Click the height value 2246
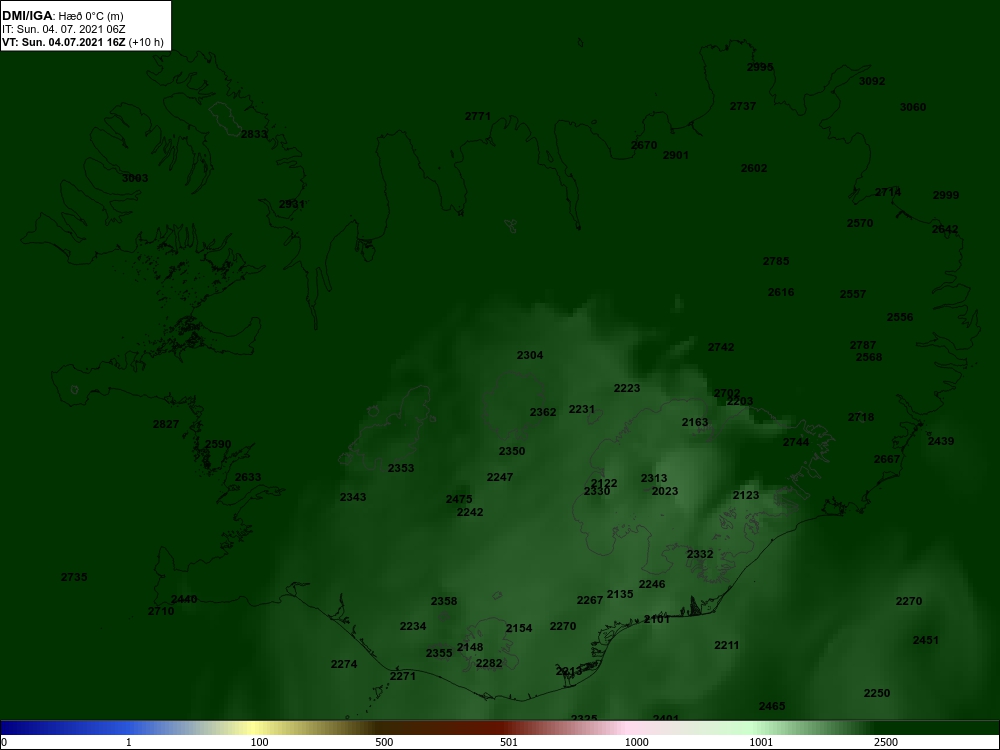The height and width of the screenshot is (750, 1000). (652, 584)
